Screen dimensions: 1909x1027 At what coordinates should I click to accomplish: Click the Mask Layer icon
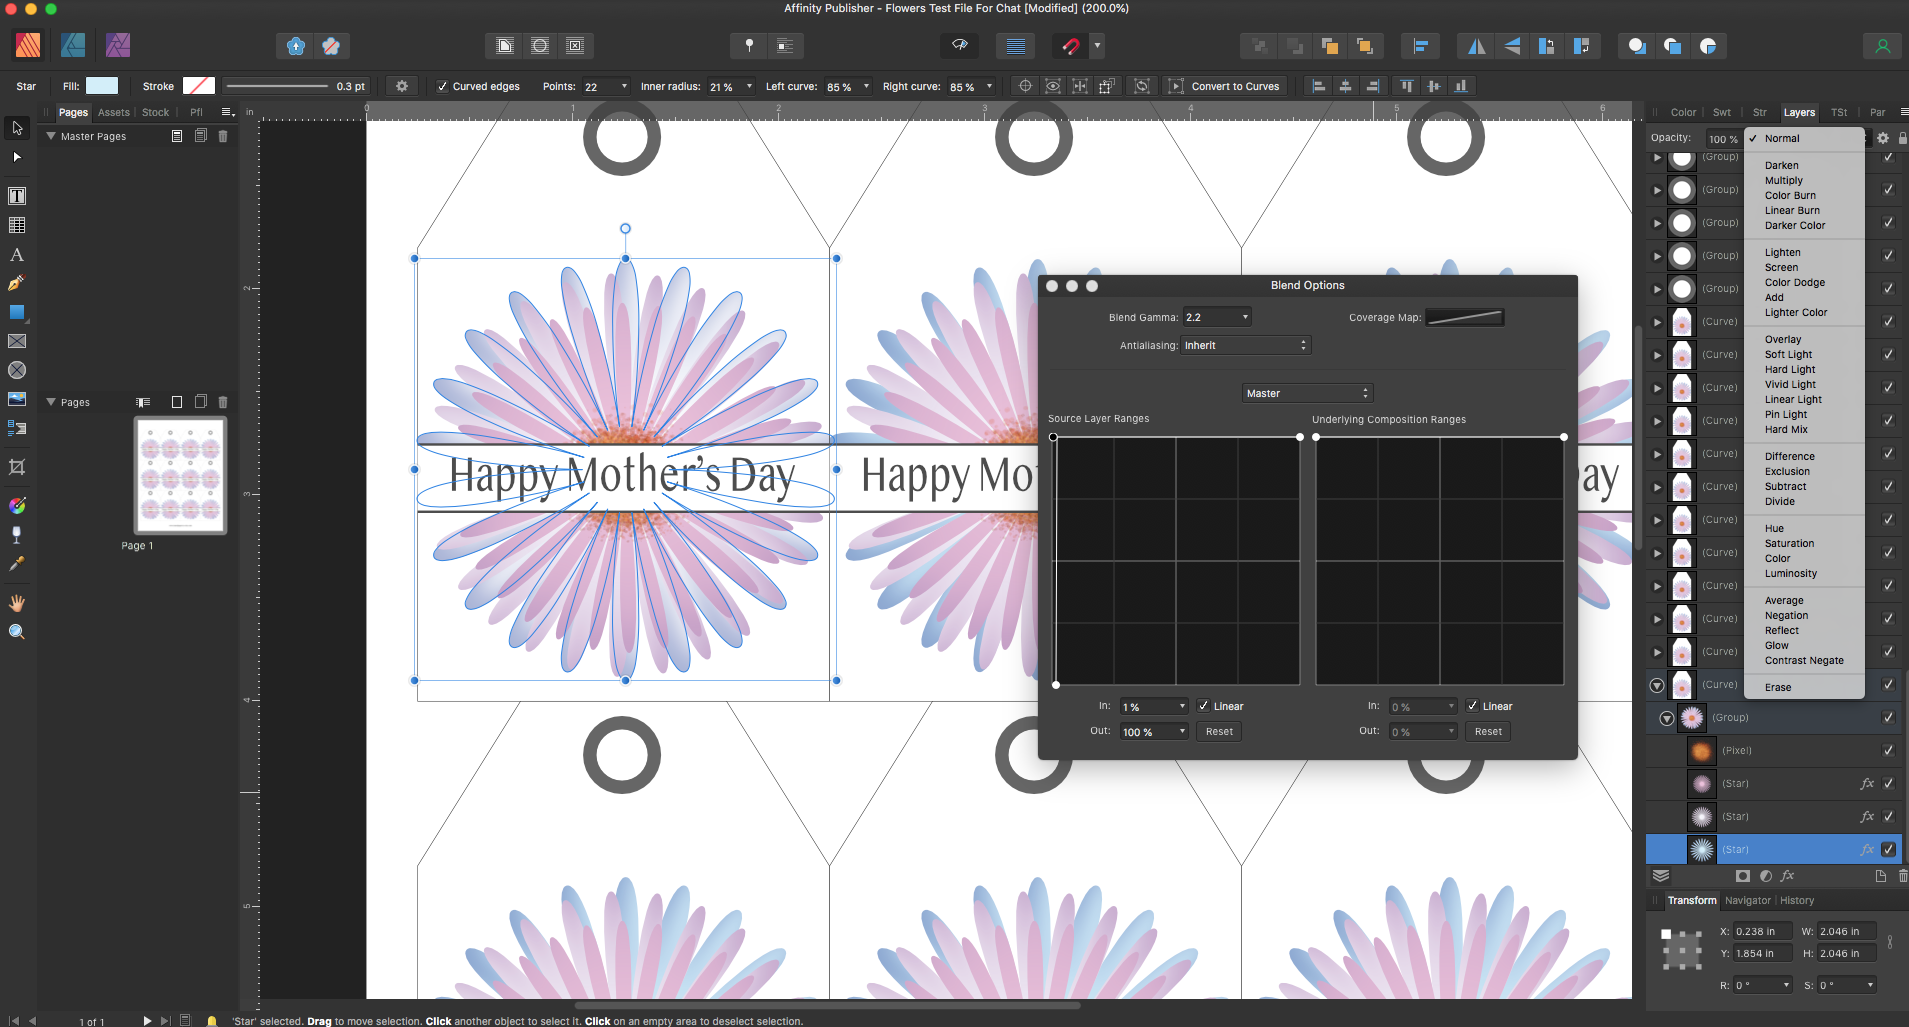pos(1743,875)
